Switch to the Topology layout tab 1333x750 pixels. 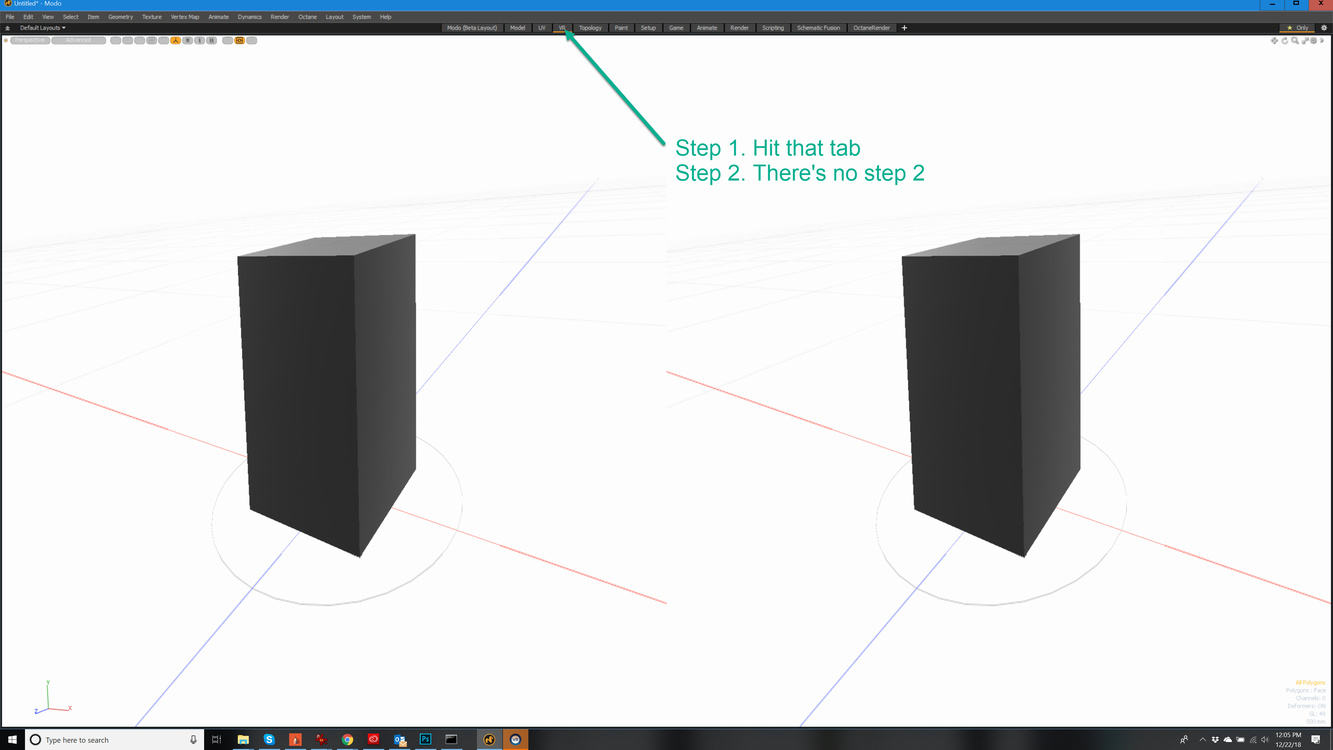(x=590, y=28)
